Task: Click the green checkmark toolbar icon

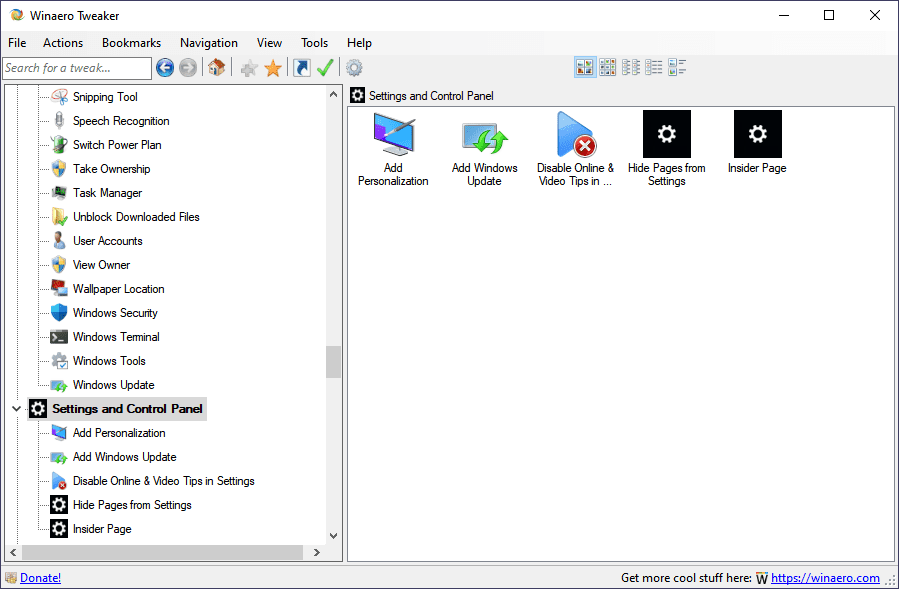Action: coord(325,68)
